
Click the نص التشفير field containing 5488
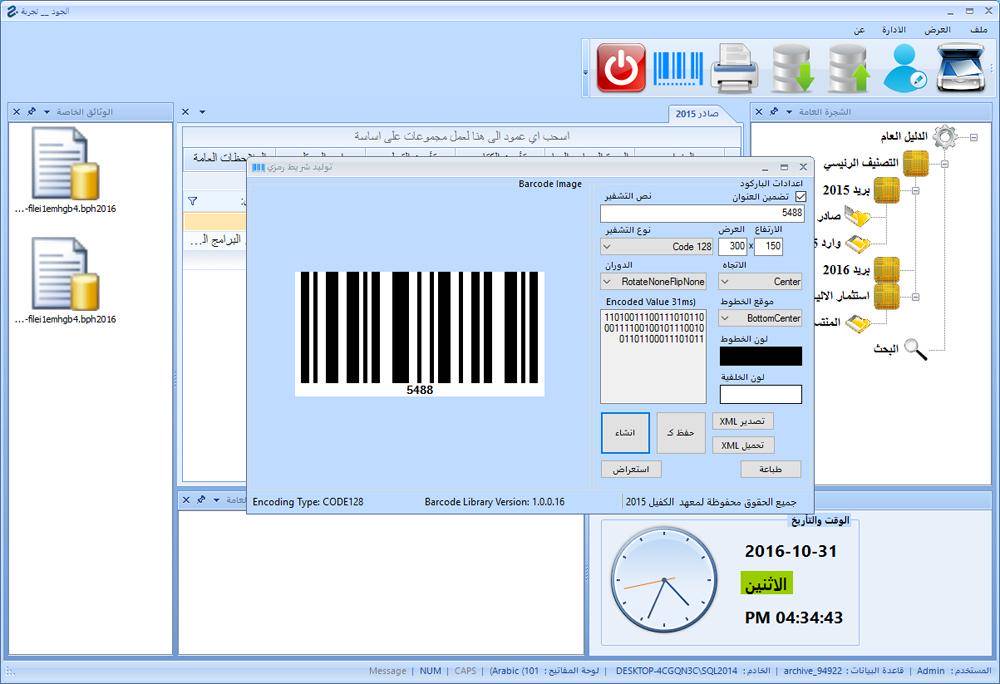point(702,213)
